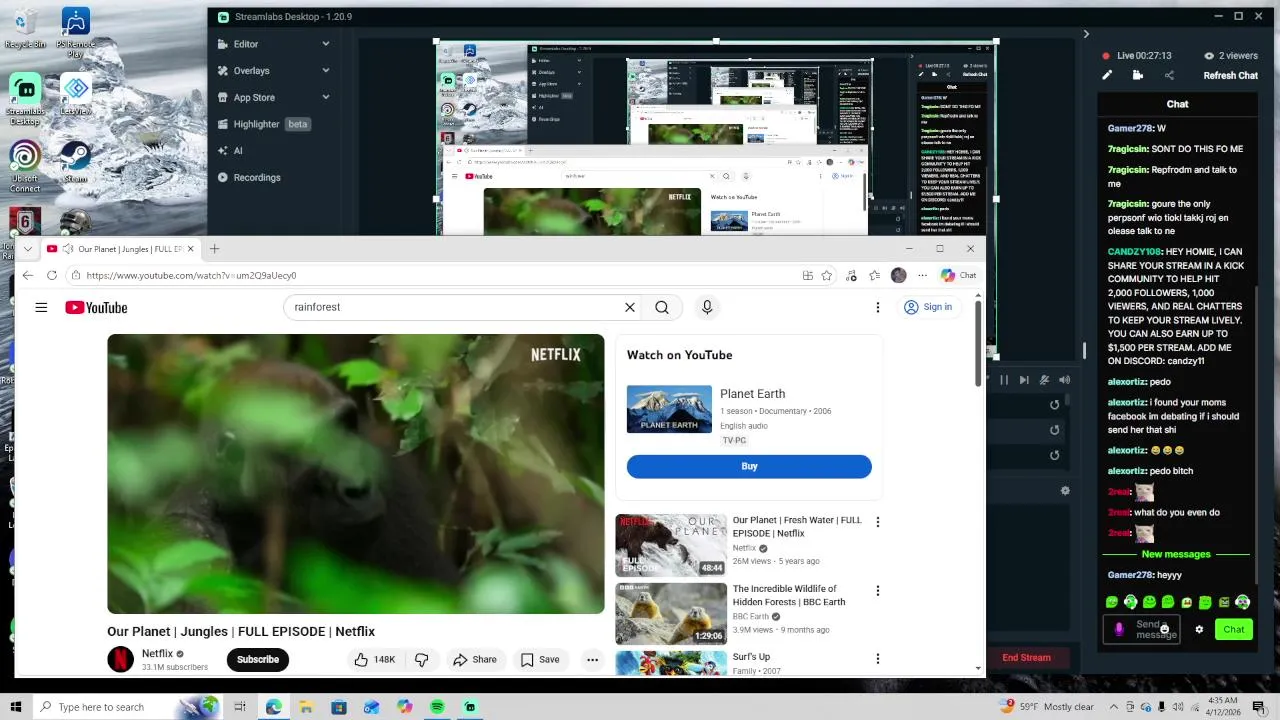Open options for Incredible Wildlife video
The image size is (1280, 720).
[878, 591]
